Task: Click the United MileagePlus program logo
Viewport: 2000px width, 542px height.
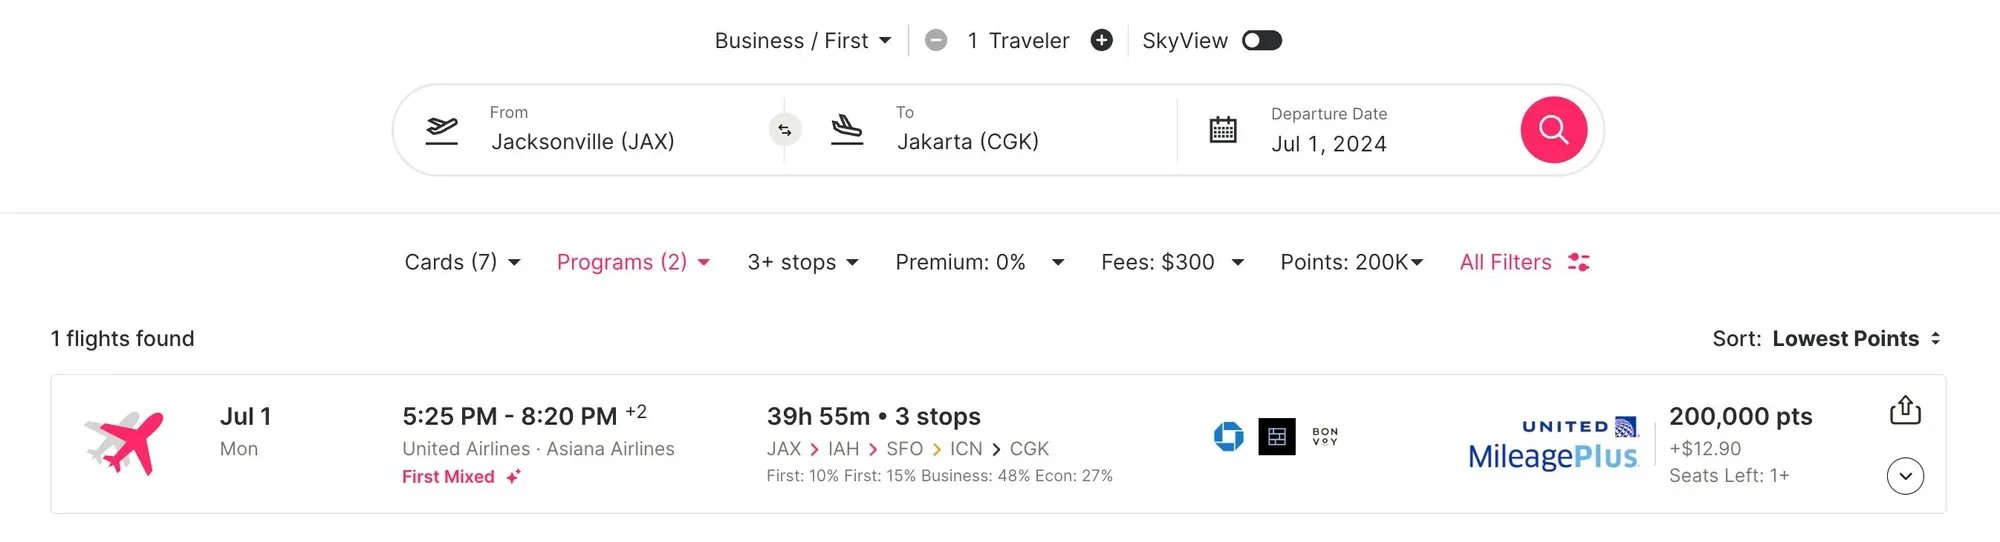Action: [1553, 444]
